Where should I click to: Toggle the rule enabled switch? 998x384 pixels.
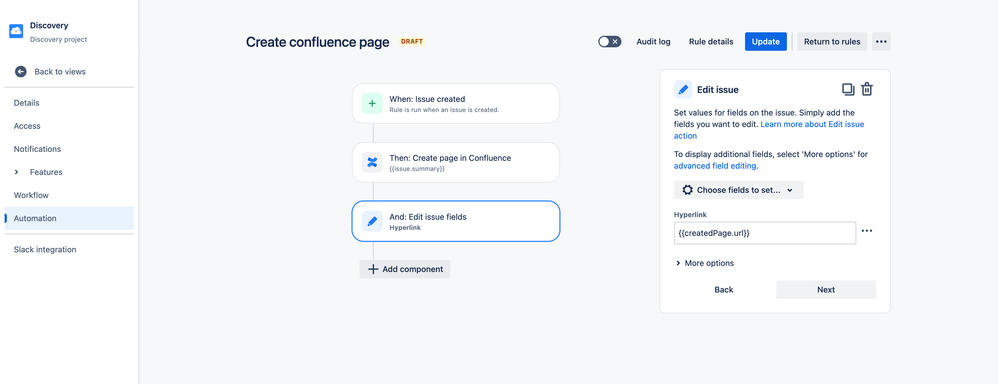pyautogui.click(x=610, y=41)
